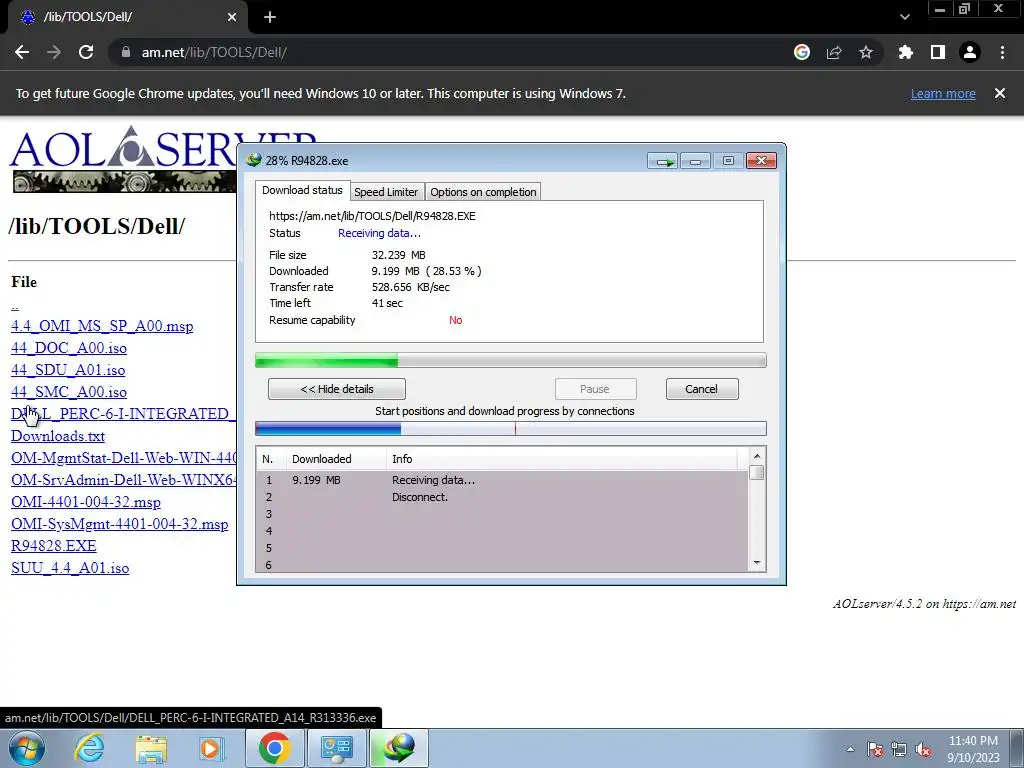Switch to the Speed Limiter tab
This screenshot has width=1024, height=768.
coord(386,192)
